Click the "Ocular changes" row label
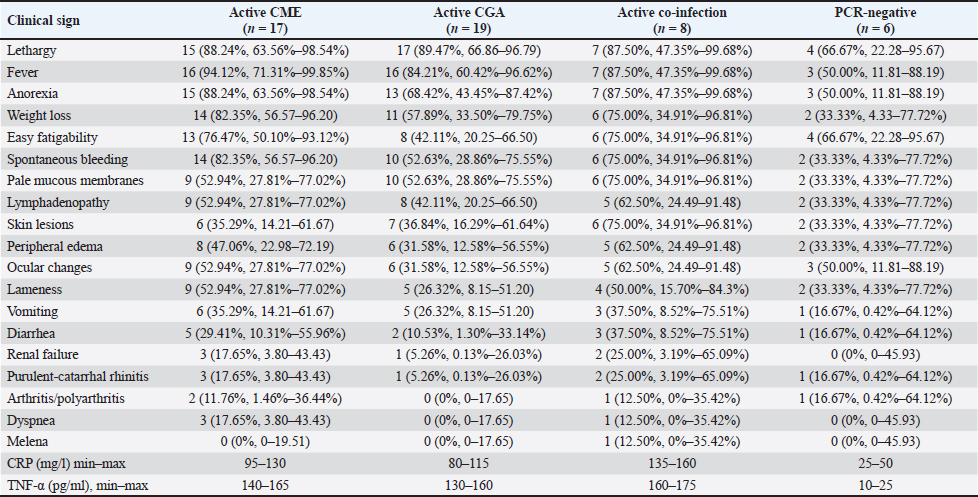 [42, 267]
